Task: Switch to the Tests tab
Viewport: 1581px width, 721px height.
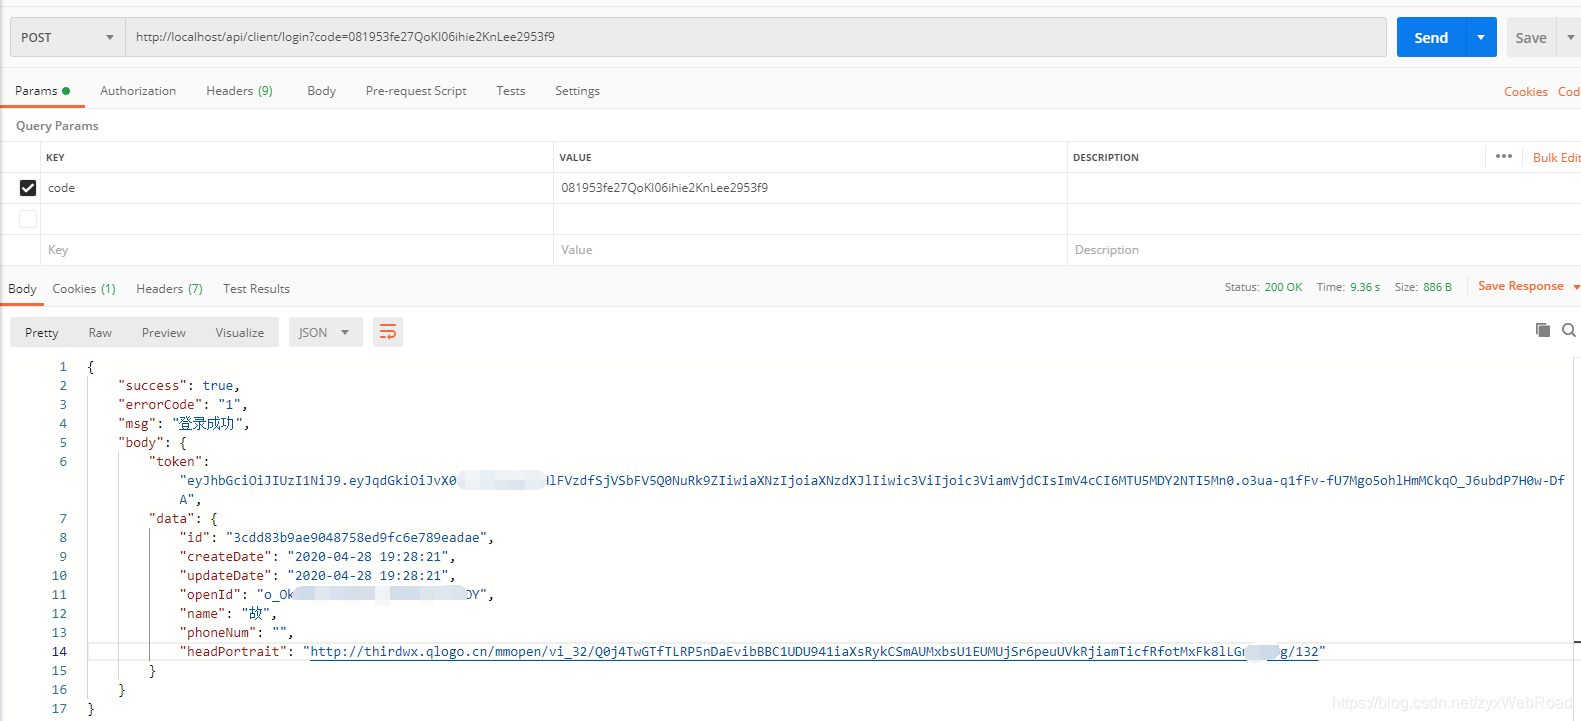Action: coord(510,91)
